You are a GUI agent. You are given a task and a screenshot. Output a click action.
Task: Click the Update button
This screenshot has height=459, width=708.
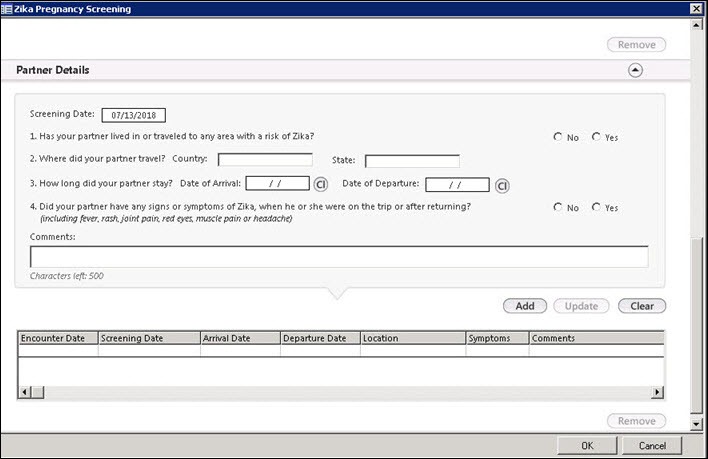pyautogui.click(x=581, y=306)
